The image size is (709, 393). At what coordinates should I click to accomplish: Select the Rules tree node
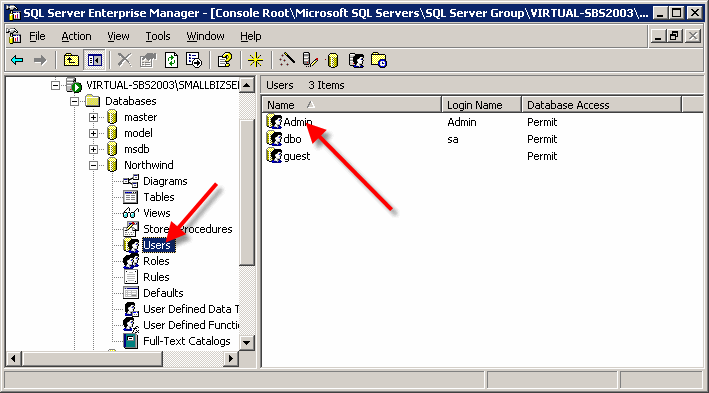[156, 277]
